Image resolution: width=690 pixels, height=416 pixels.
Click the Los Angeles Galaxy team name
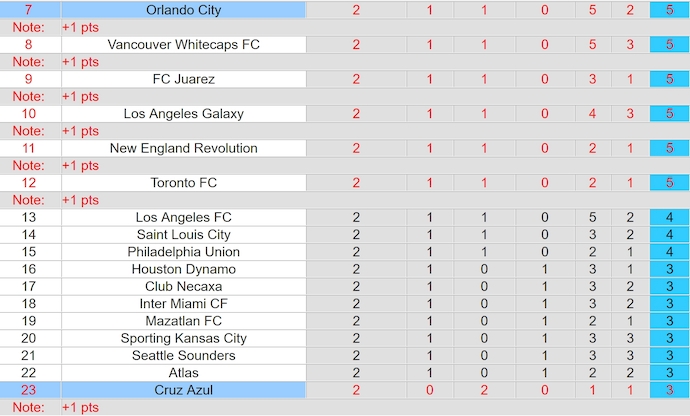click(184, 114)
